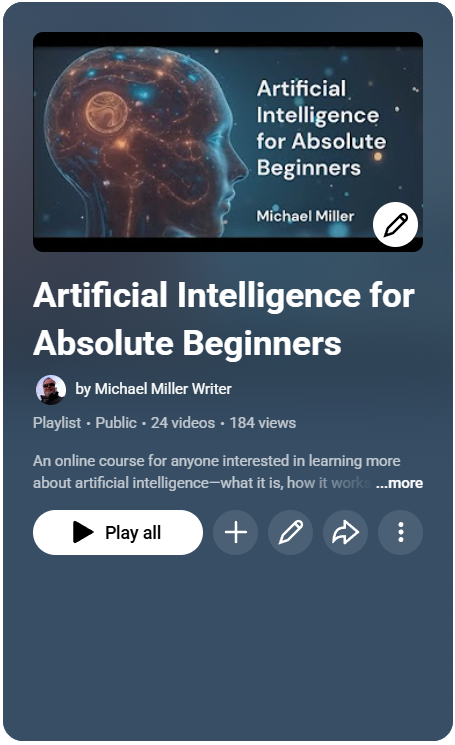Viewport: 455px width, 745px height.
Task: Visit the 'by Michael Miller Writer' channel link
Action: click(x=153, y=389)
